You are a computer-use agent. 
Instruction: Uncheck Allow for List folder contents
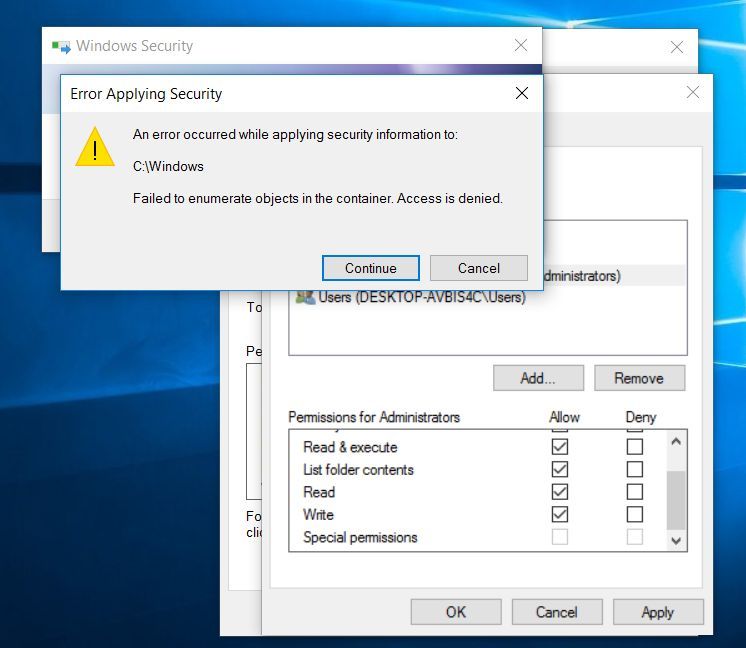[560, 469]
